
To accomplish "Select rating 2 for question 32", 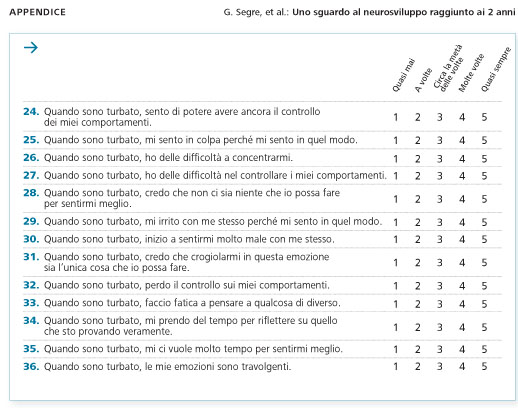I will point(418,286).
